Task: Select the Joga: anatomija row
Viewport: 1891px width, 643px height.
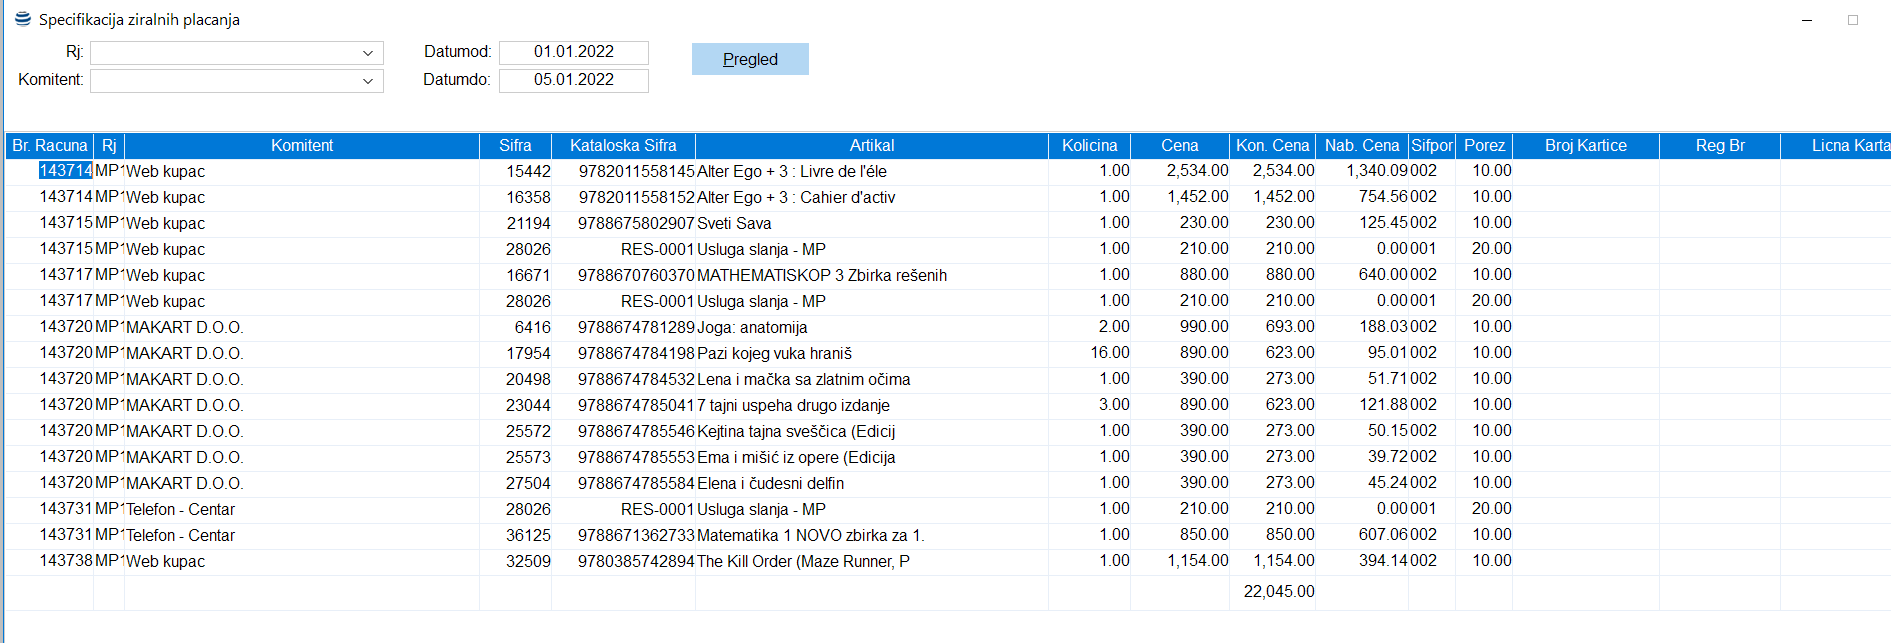Action: (x=751, y=327)
